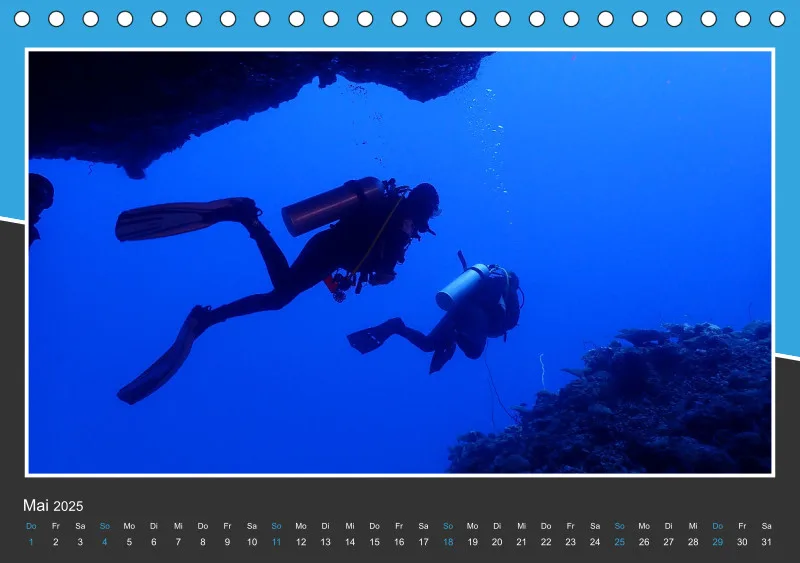
Task: Select day 30 in the calendar row
Action: [742, 542]
